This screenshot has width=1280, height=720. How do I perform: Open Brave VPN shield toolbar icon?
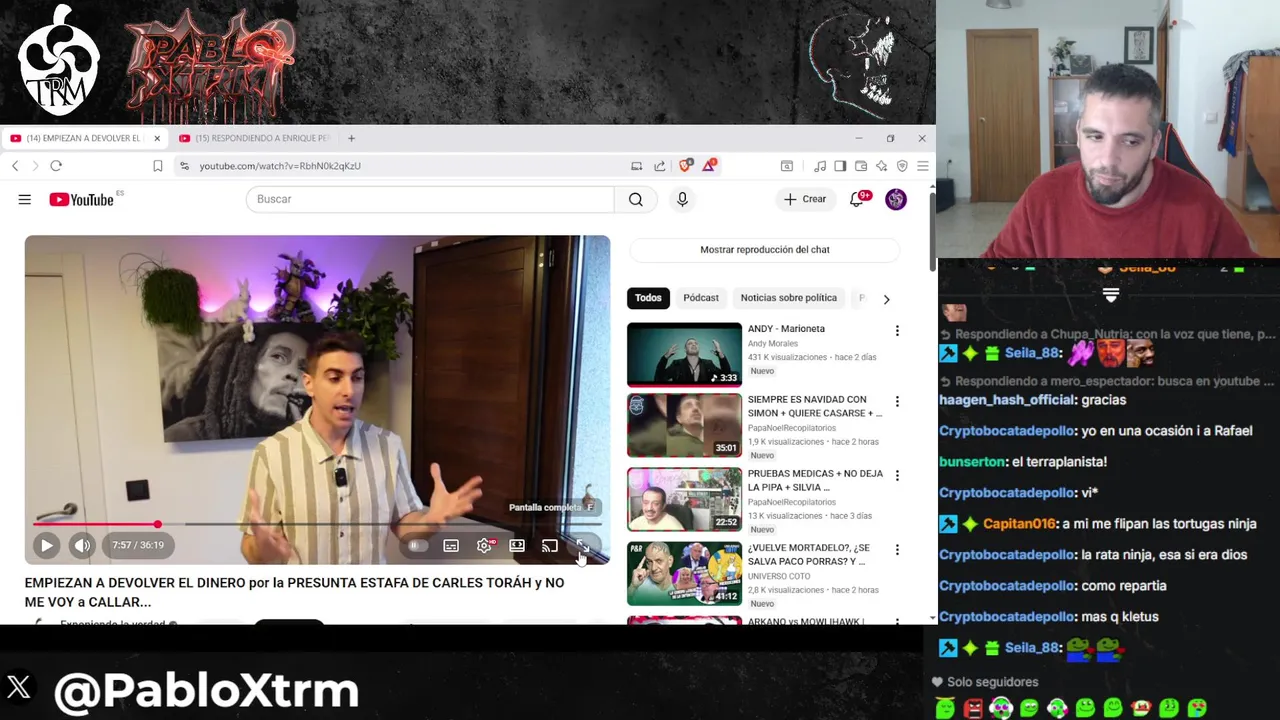[x=902, y=166]
